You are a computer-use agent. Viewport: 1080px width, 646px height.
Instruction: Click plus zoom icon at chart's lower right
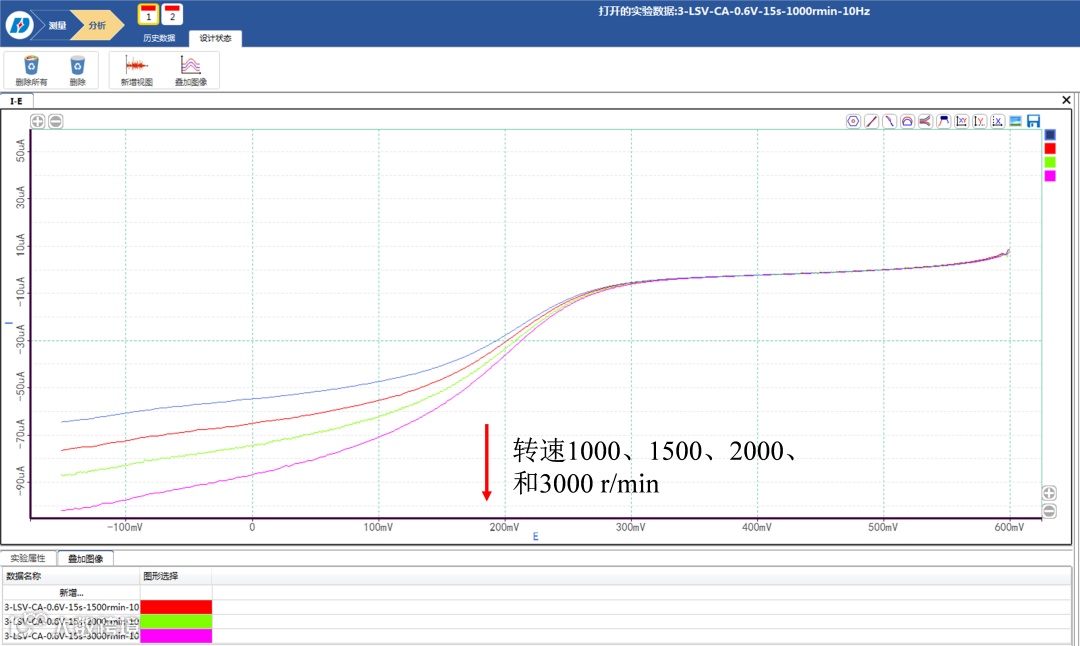[x=1049, y=493]
